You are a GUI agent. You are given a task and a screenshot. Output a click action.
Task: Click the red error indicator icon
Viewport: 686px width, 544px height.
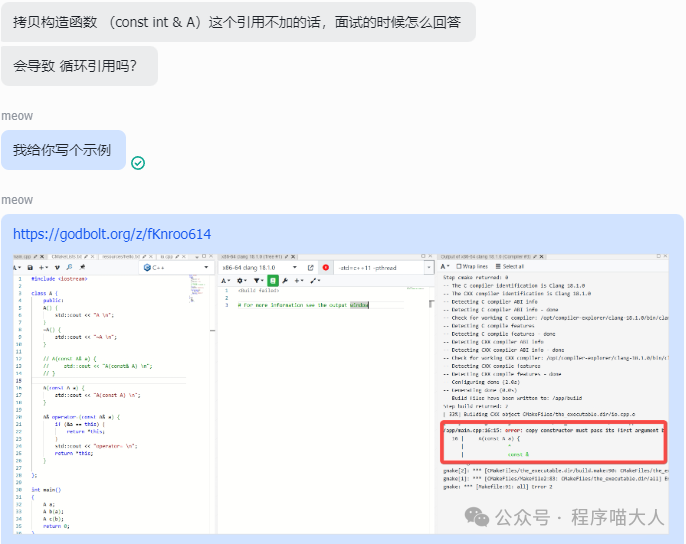pos(326,267)
